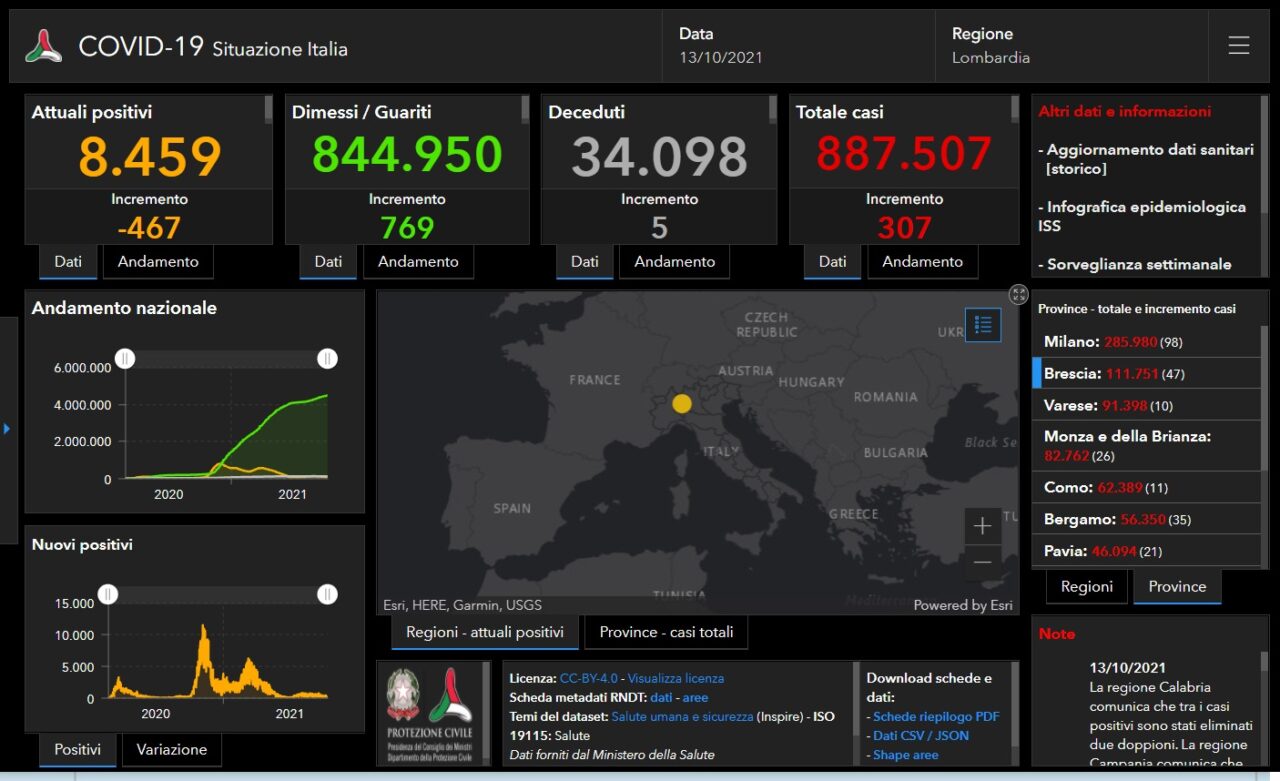Open the Dati CSV / JSON link
The width and height of the screenshot is (1280, 781).
[x=920, y=736]
